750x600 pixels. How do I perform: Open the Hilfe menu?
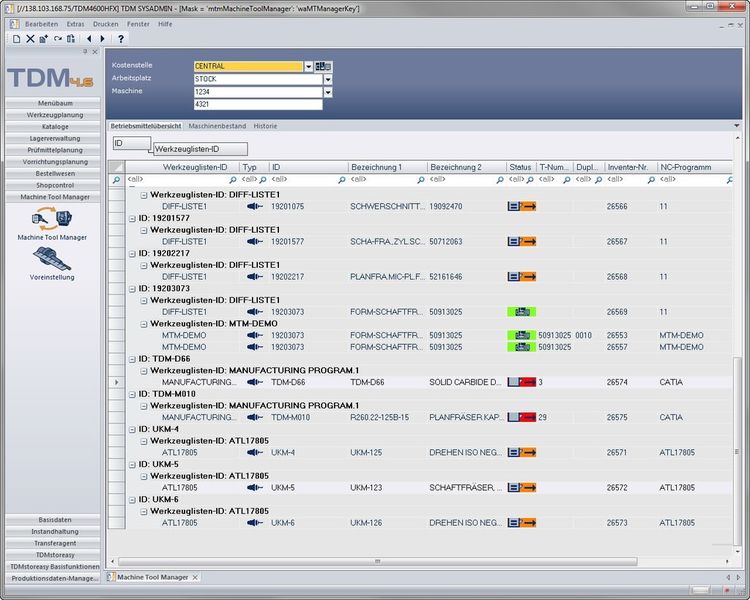[165, 24]
